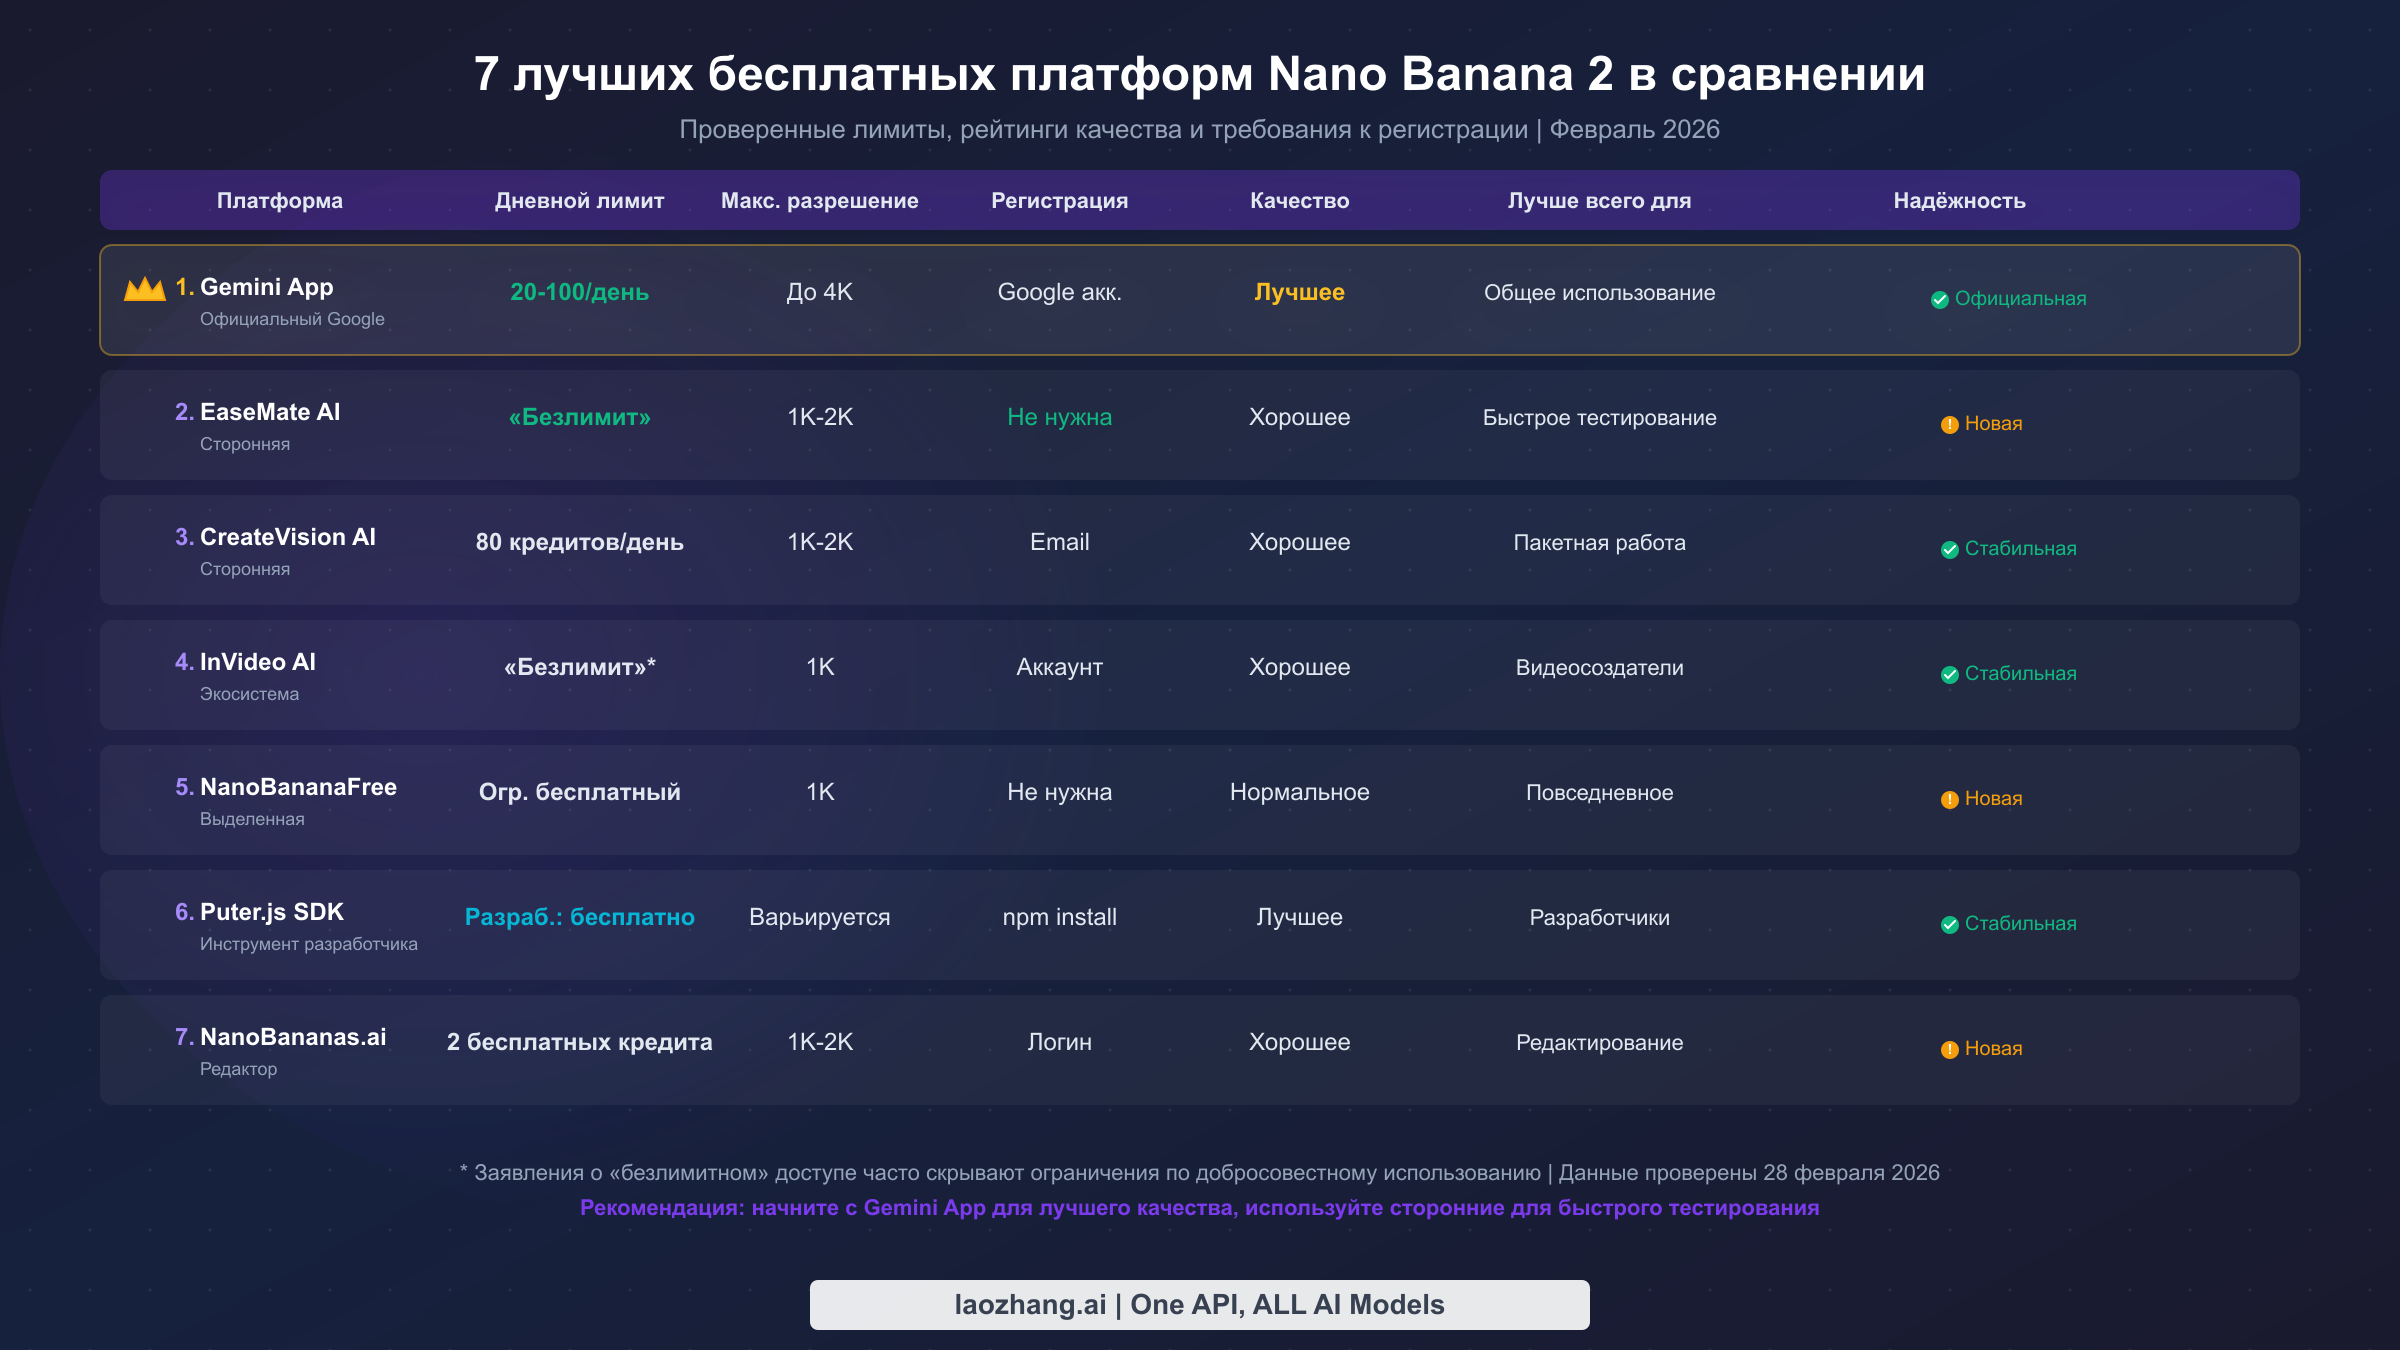Click the «Безлимит» daily limit for EaseMate AI

pos(580,417)
